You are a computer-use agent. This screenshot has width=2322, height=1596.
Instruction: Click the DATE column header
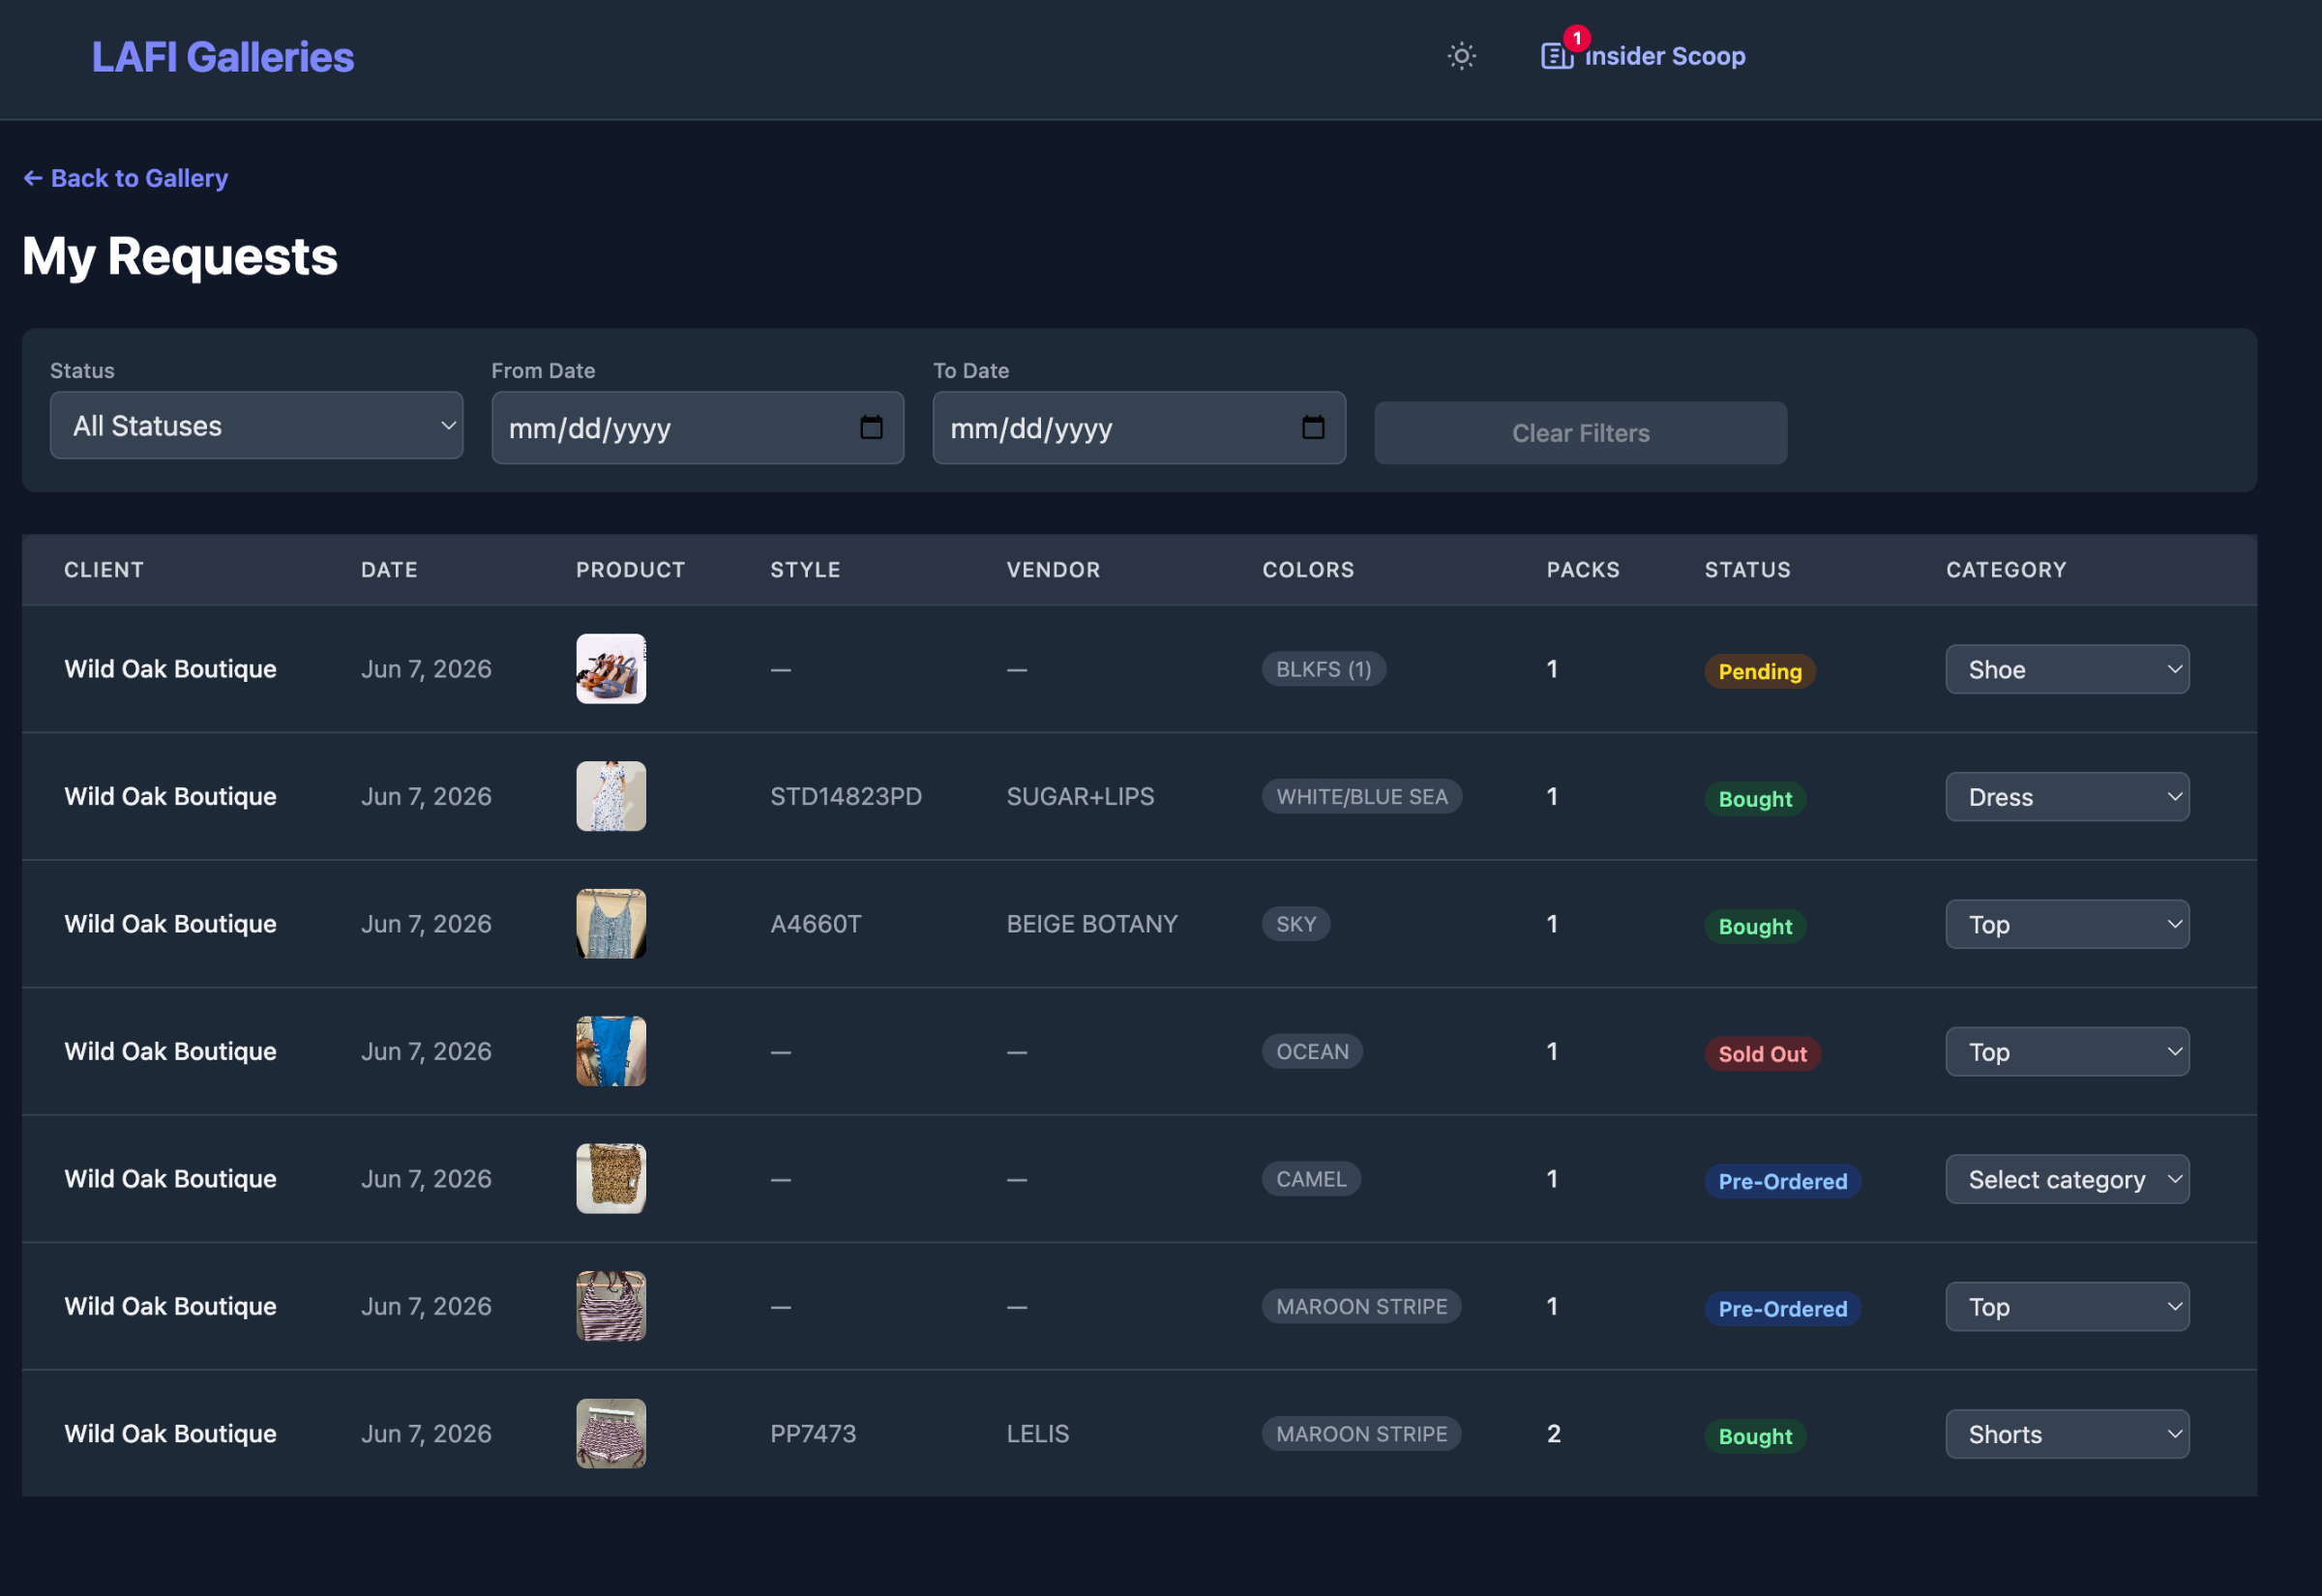tap(389, 570)
